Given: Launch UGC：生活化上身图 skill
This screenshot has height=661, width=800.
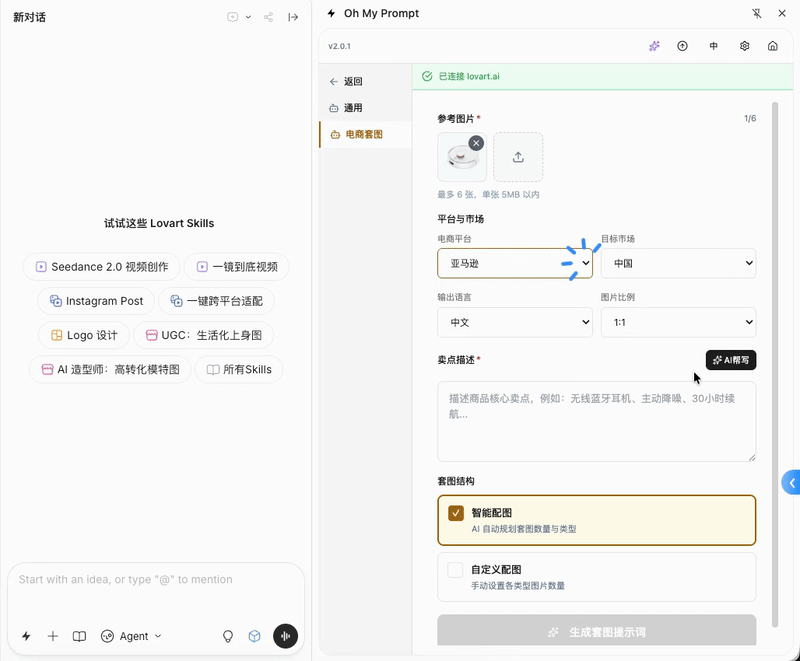Looking at the screenshot, I should click(x=204, y=335).
